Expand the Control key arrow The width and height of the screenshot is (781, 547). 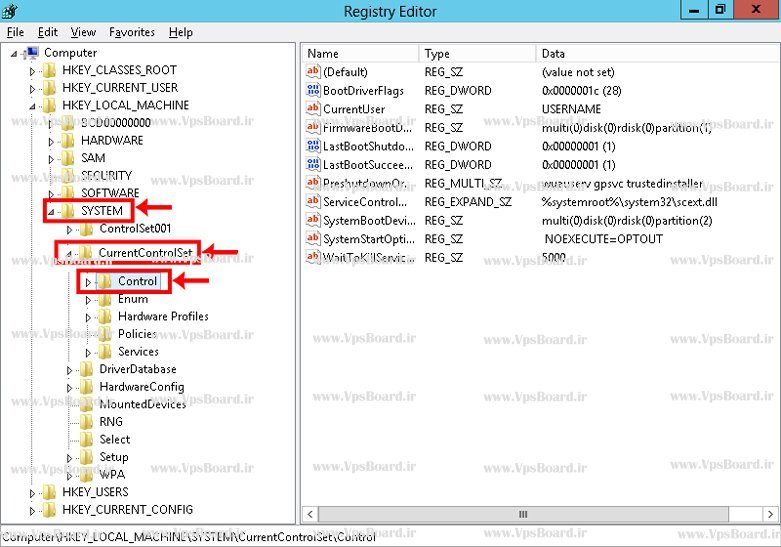pyautogui.click(x=88, y=282)
